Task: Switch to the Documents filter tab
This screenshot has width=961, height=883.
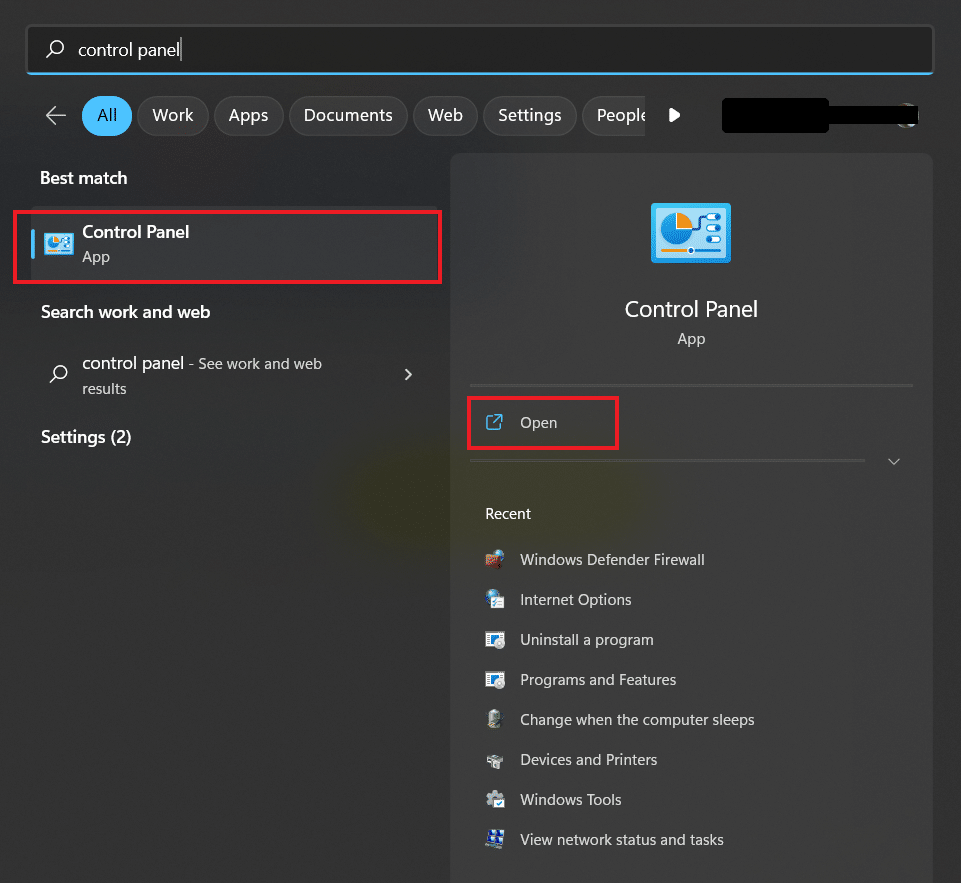Action: 348,116
